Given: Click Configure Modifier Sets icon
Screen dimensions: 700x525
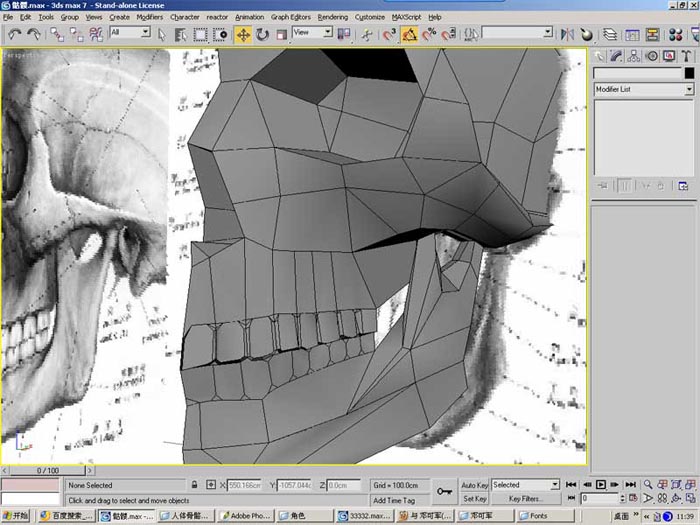Looking at the screenshot, I should (683, 186).
